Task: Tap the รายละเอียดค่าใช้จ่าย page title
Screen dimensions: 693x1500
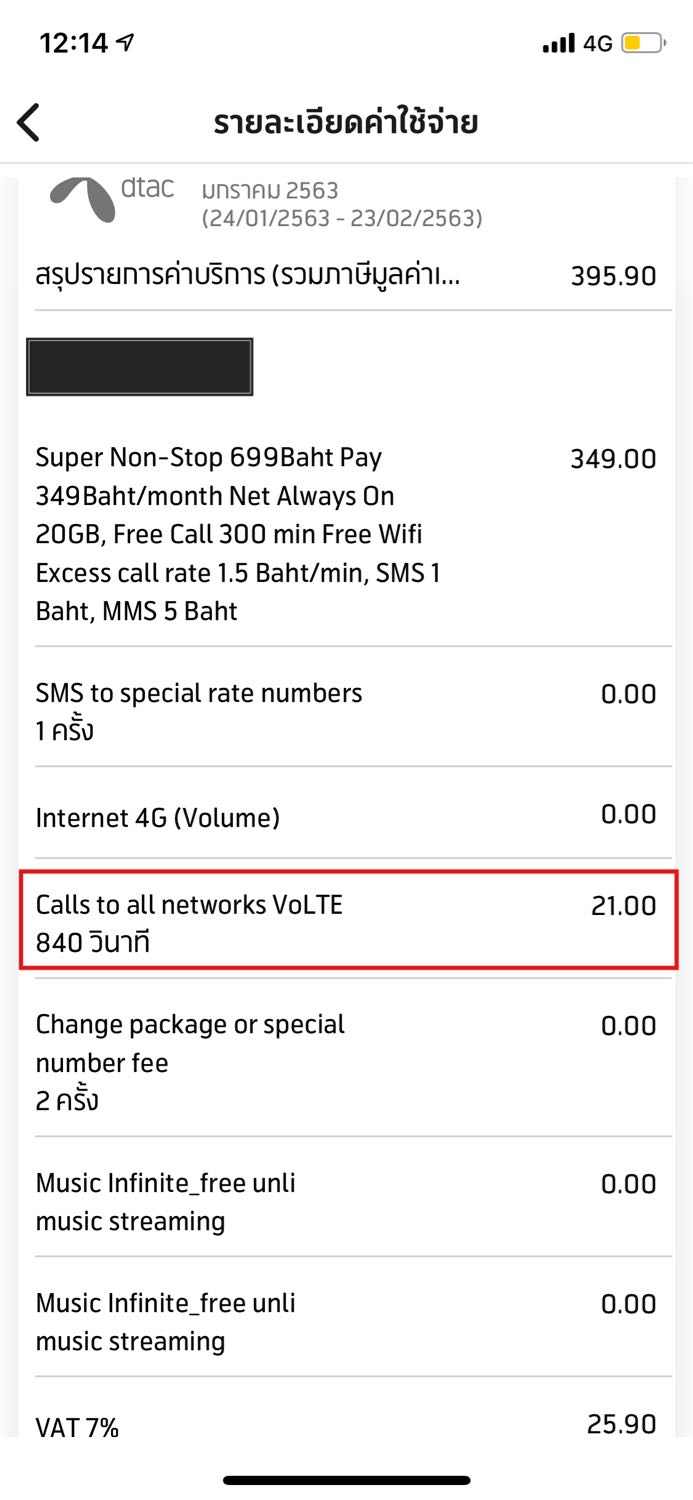Action: pos(346,123)
